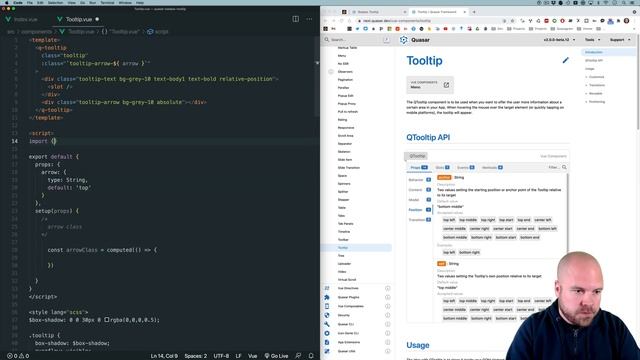640x360 pixels.
Task: Click the browser page vertical scrollbar
Action: point(638,82)
